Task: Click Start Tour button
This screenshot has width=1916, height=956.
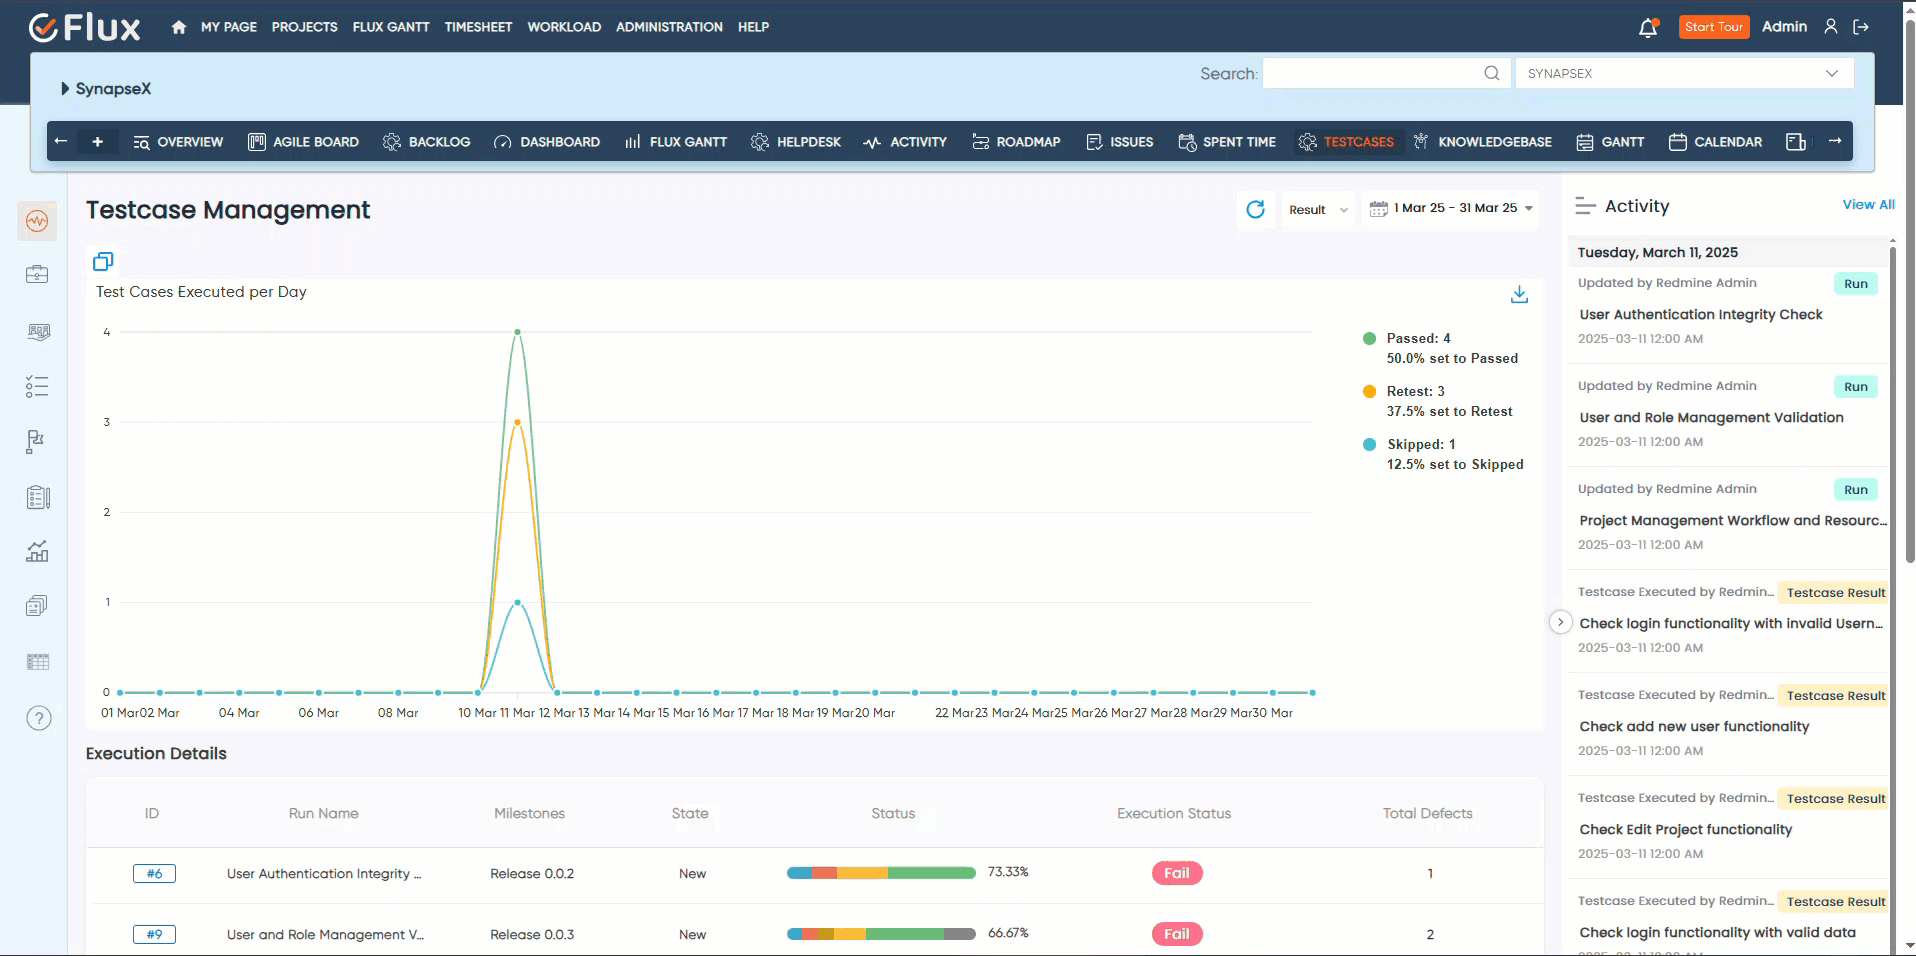Action: coord(1714,27)
